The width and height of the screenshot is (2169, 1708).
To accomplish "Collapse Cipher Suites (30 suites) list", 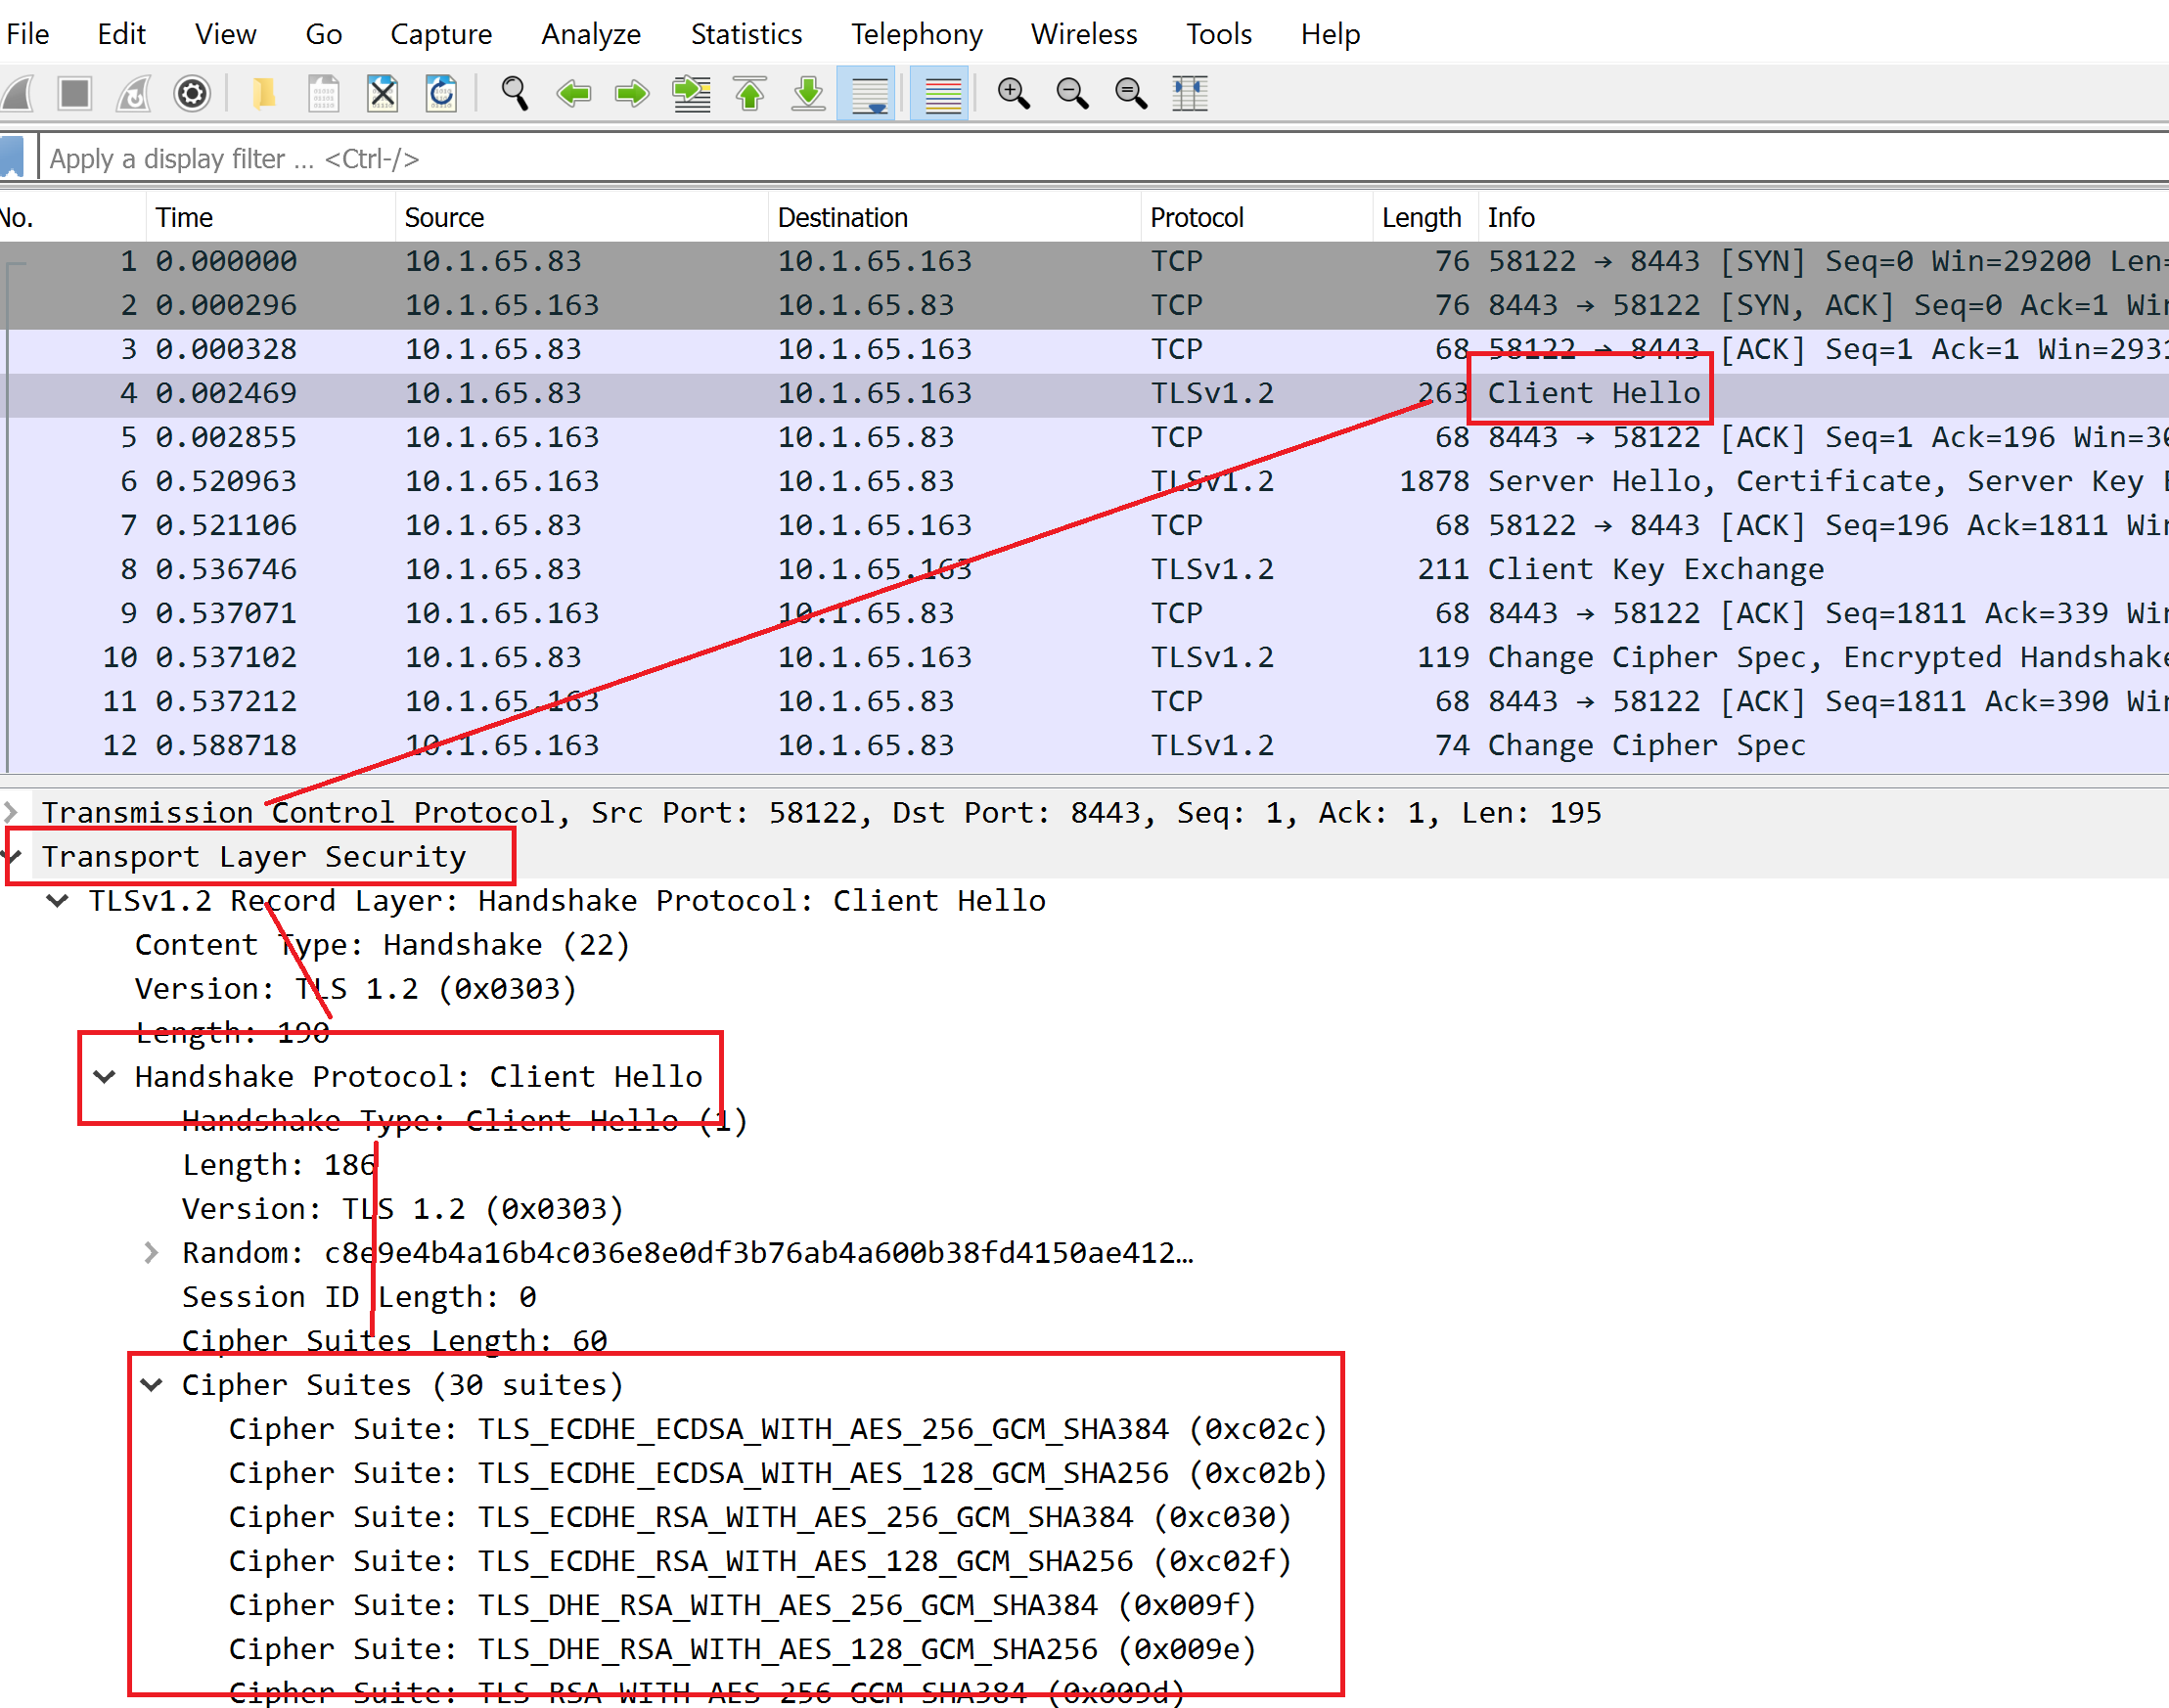I will (152, 1384).
